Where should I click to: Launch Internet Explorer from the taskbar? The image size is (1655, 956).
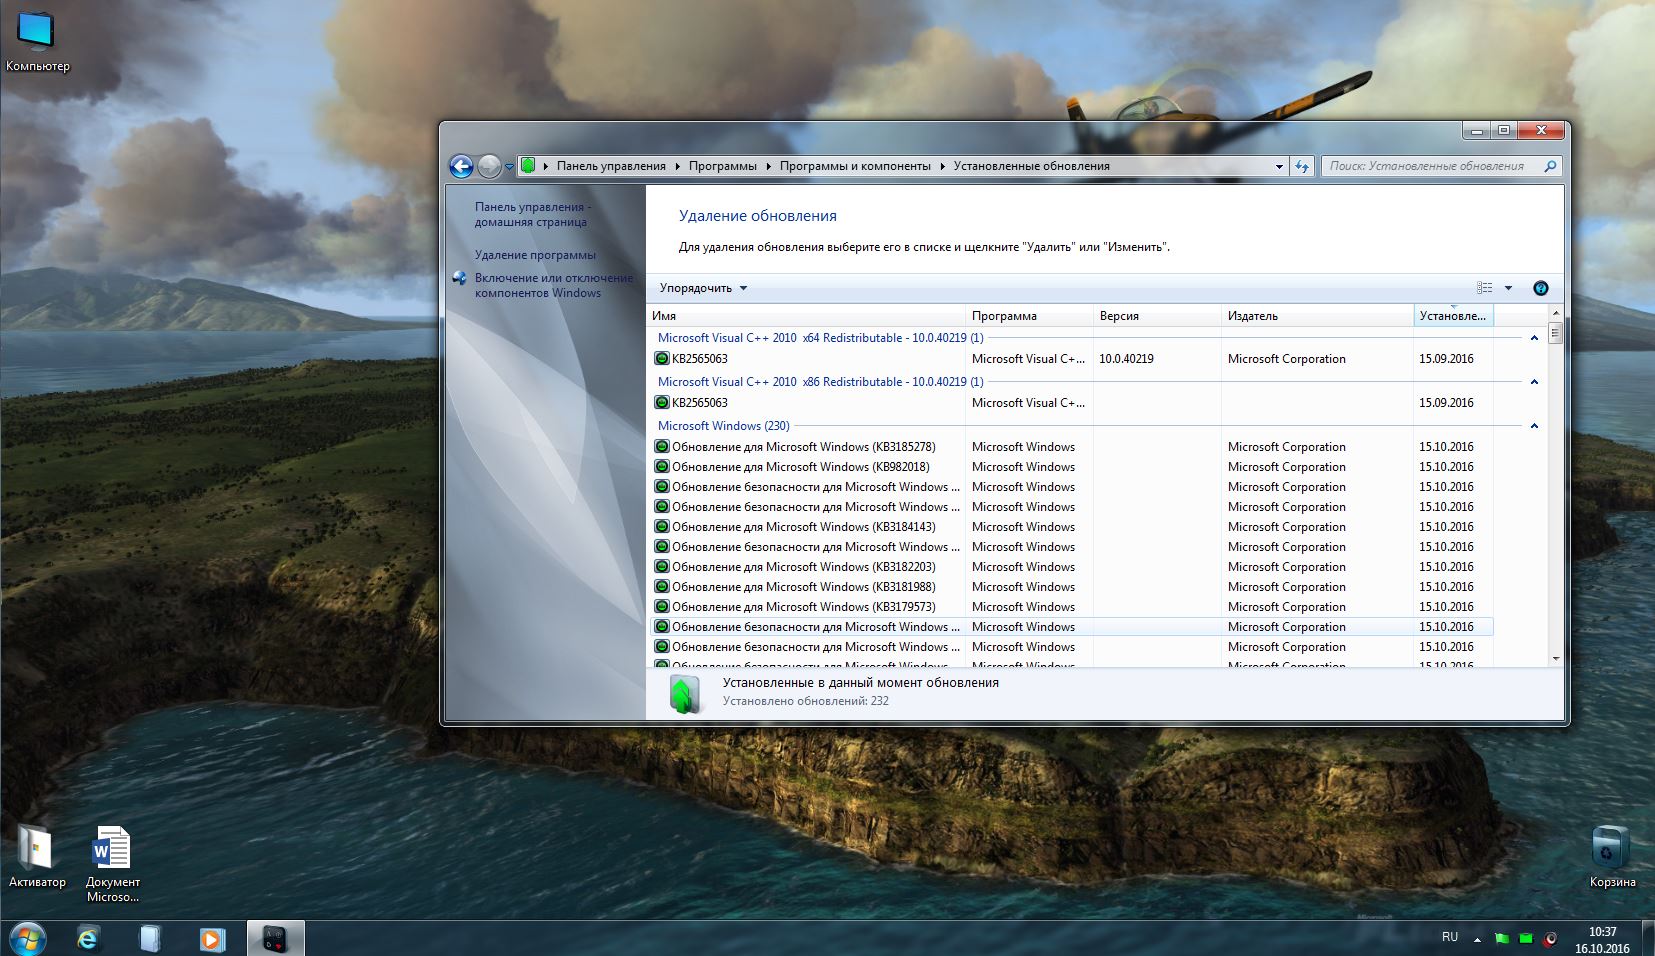pyautogui.click(x=89, y=939)
